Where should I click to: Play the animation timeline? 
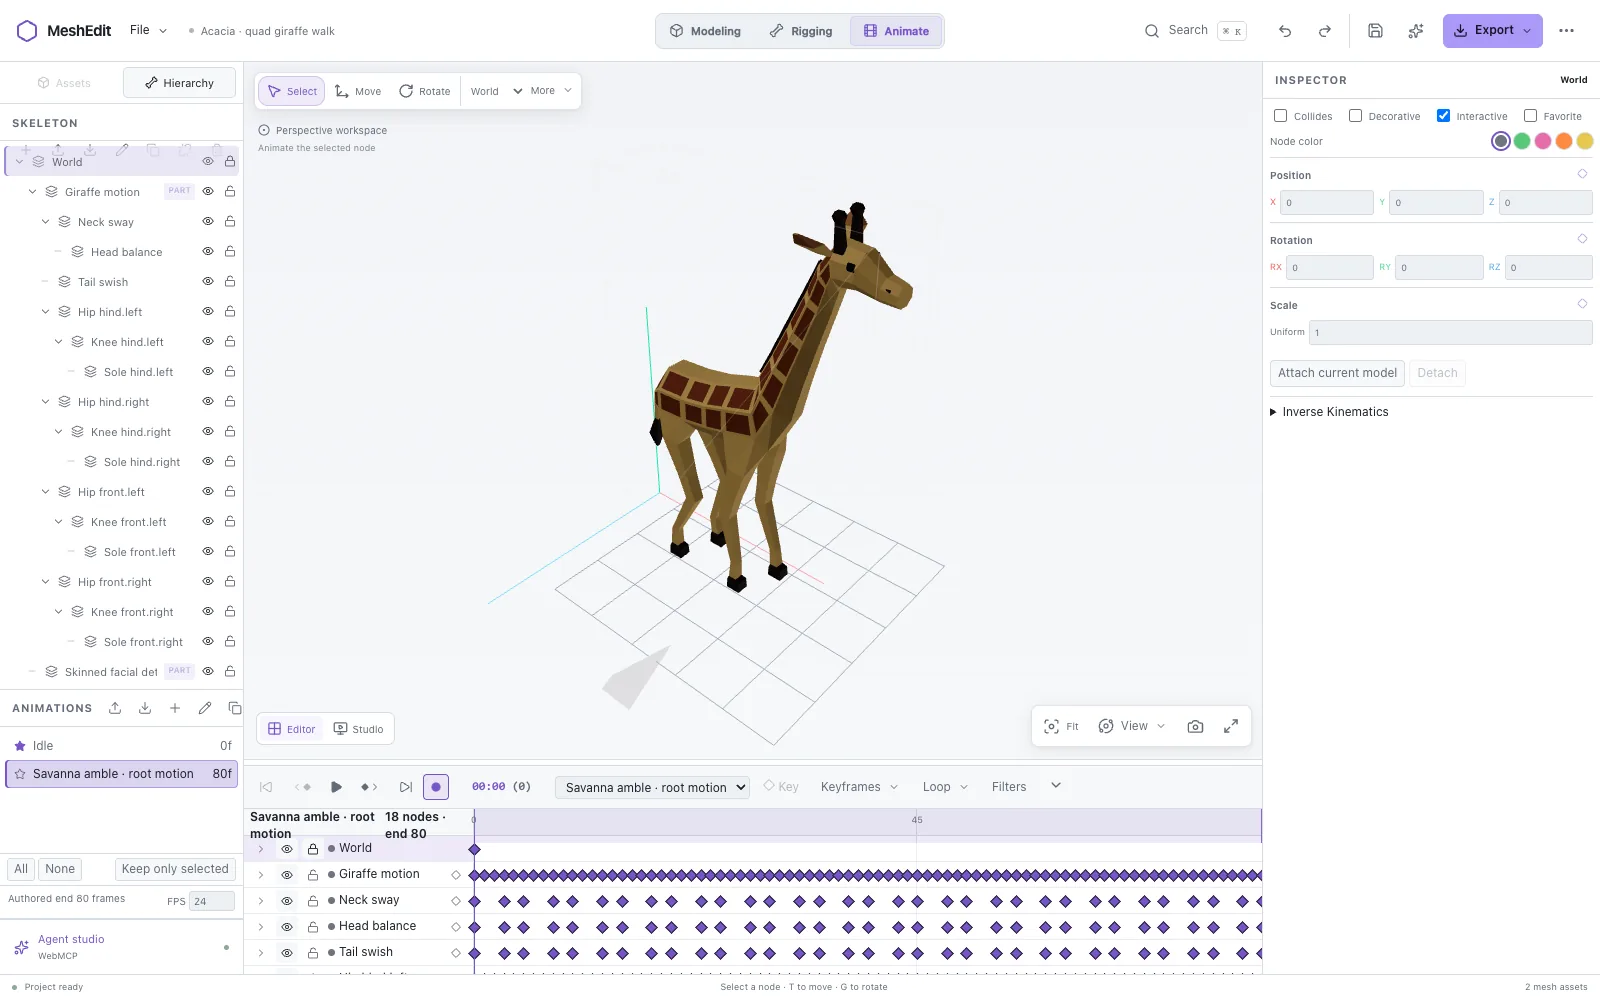pos(336,787)
